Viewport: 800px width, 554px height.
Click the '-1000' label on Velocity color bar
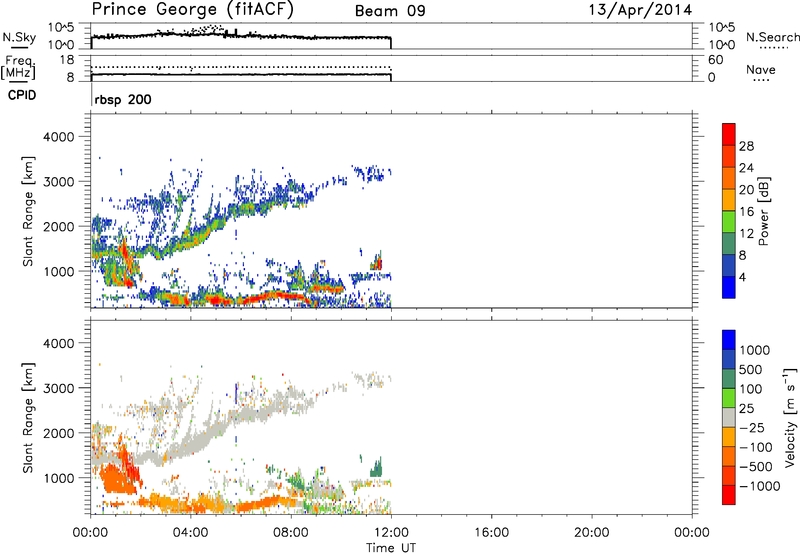(x=759, y=486)
